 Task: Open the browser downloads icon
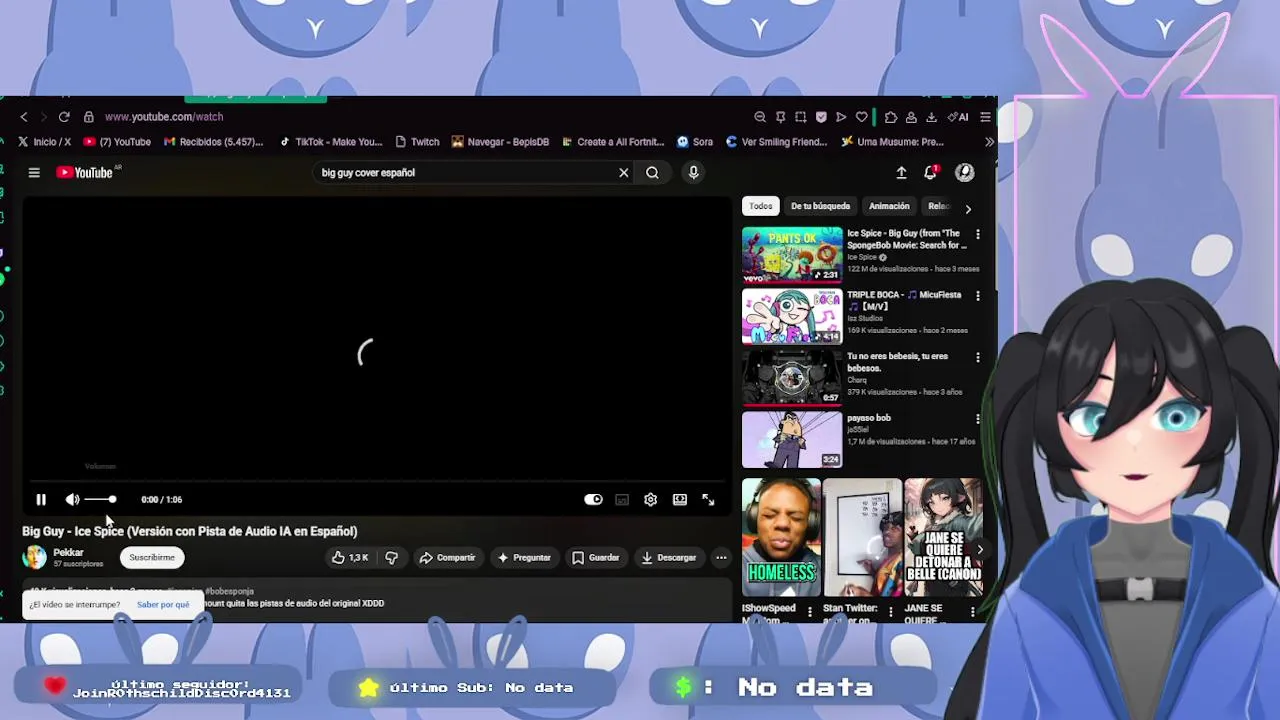(x=931, y=117)
